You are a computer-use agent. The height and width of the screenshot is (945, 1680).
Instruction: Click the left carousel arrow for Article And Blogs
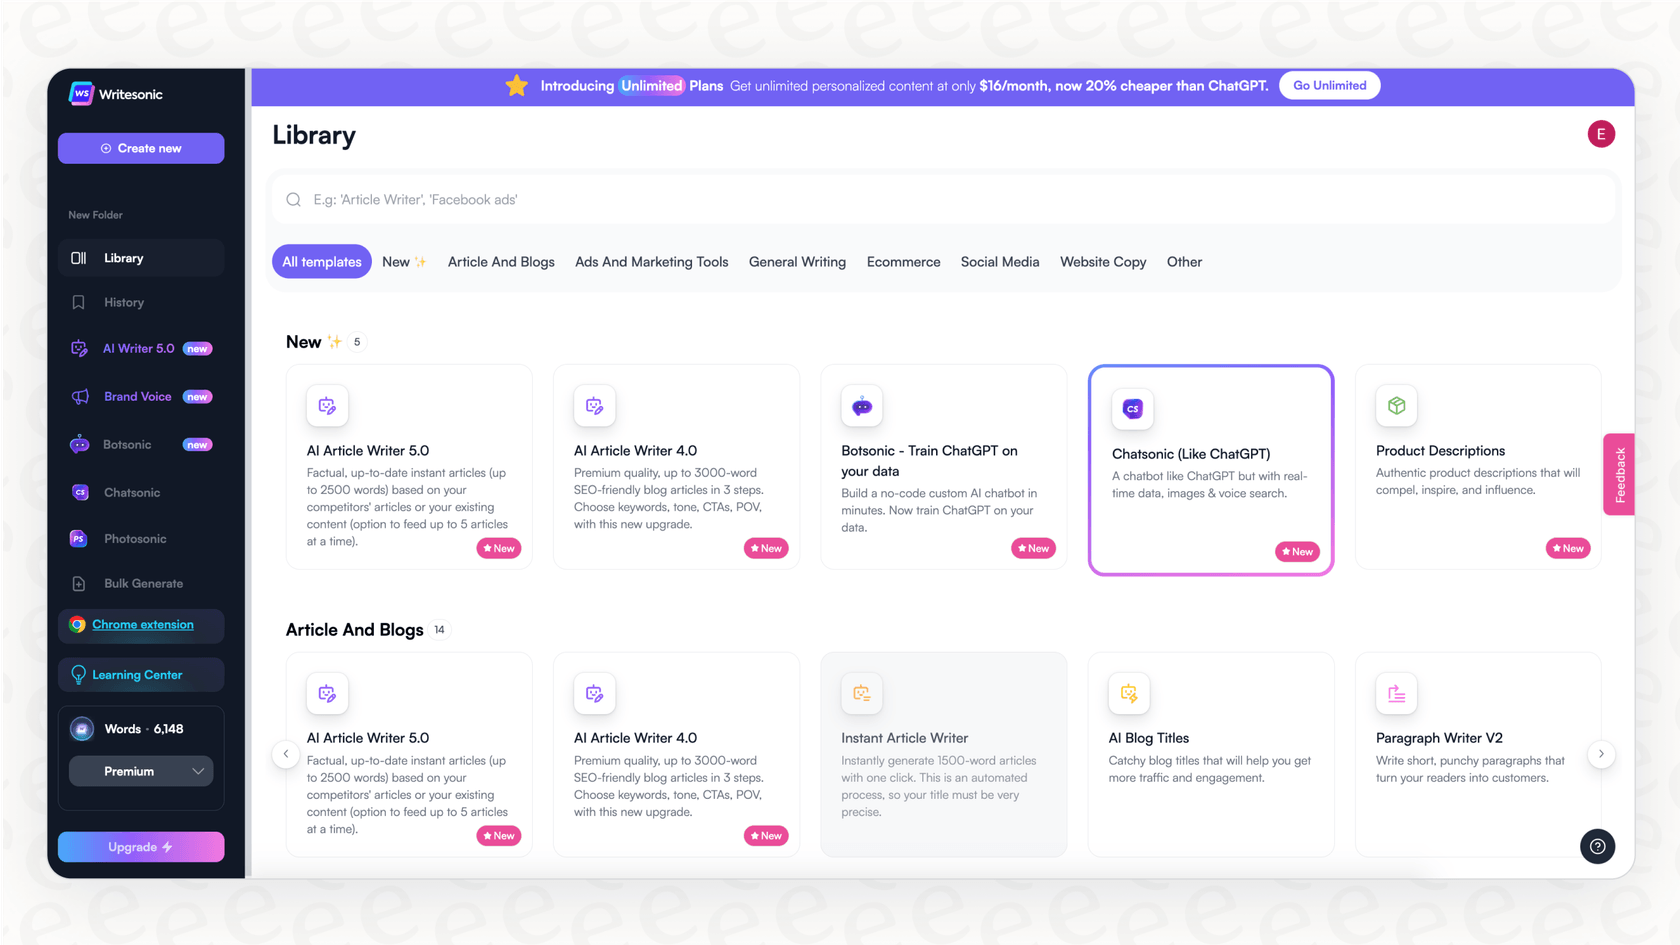click(285, 754)
